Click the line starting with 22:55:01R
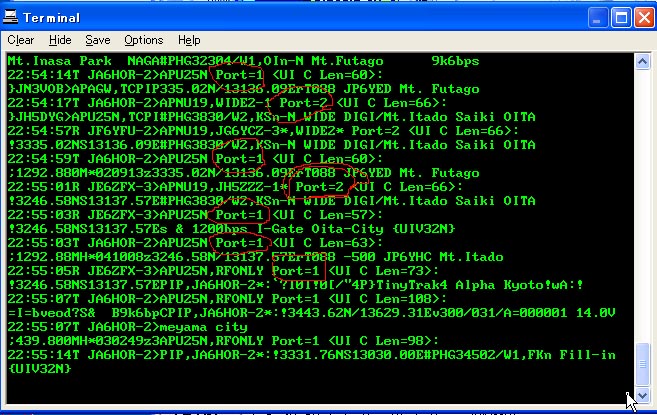 [x=235, y=187]
